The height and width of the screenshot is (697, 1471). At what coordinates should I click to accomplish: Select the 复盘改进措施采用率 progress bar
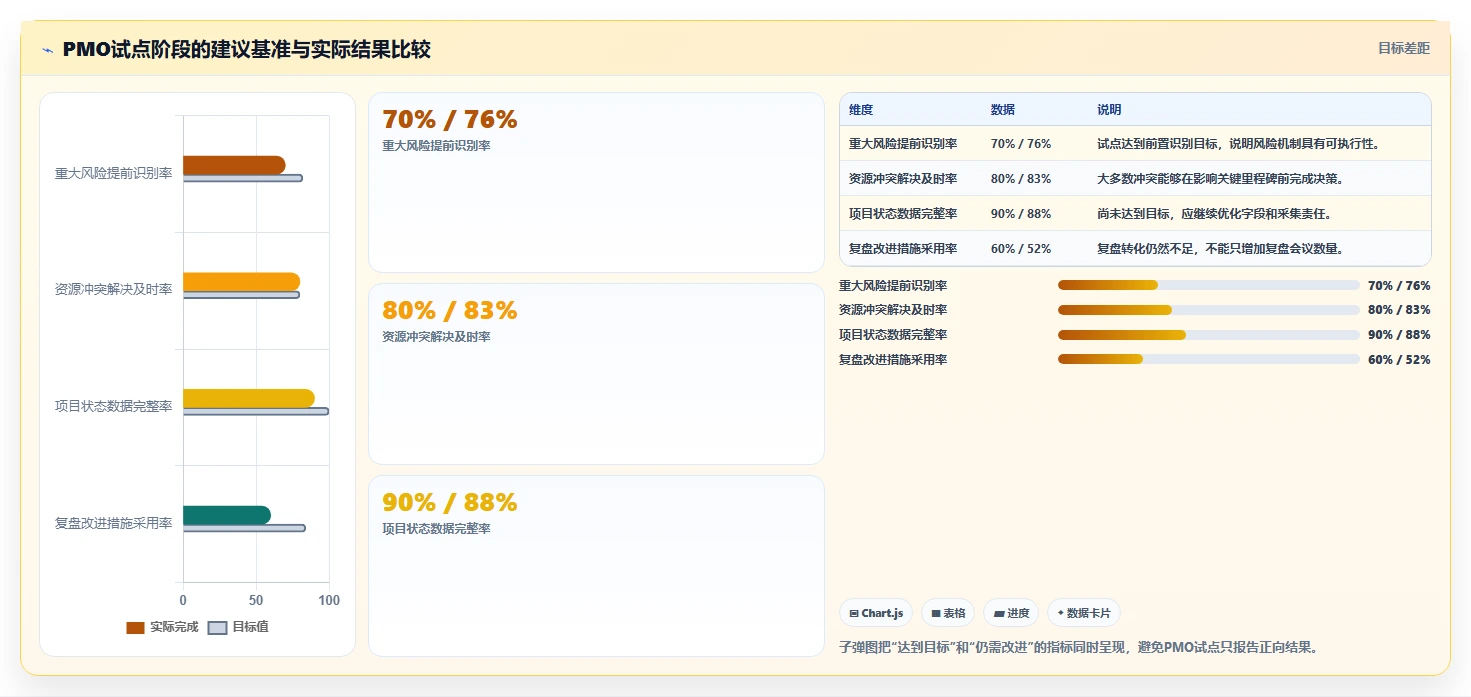(x=1208, y=359)
